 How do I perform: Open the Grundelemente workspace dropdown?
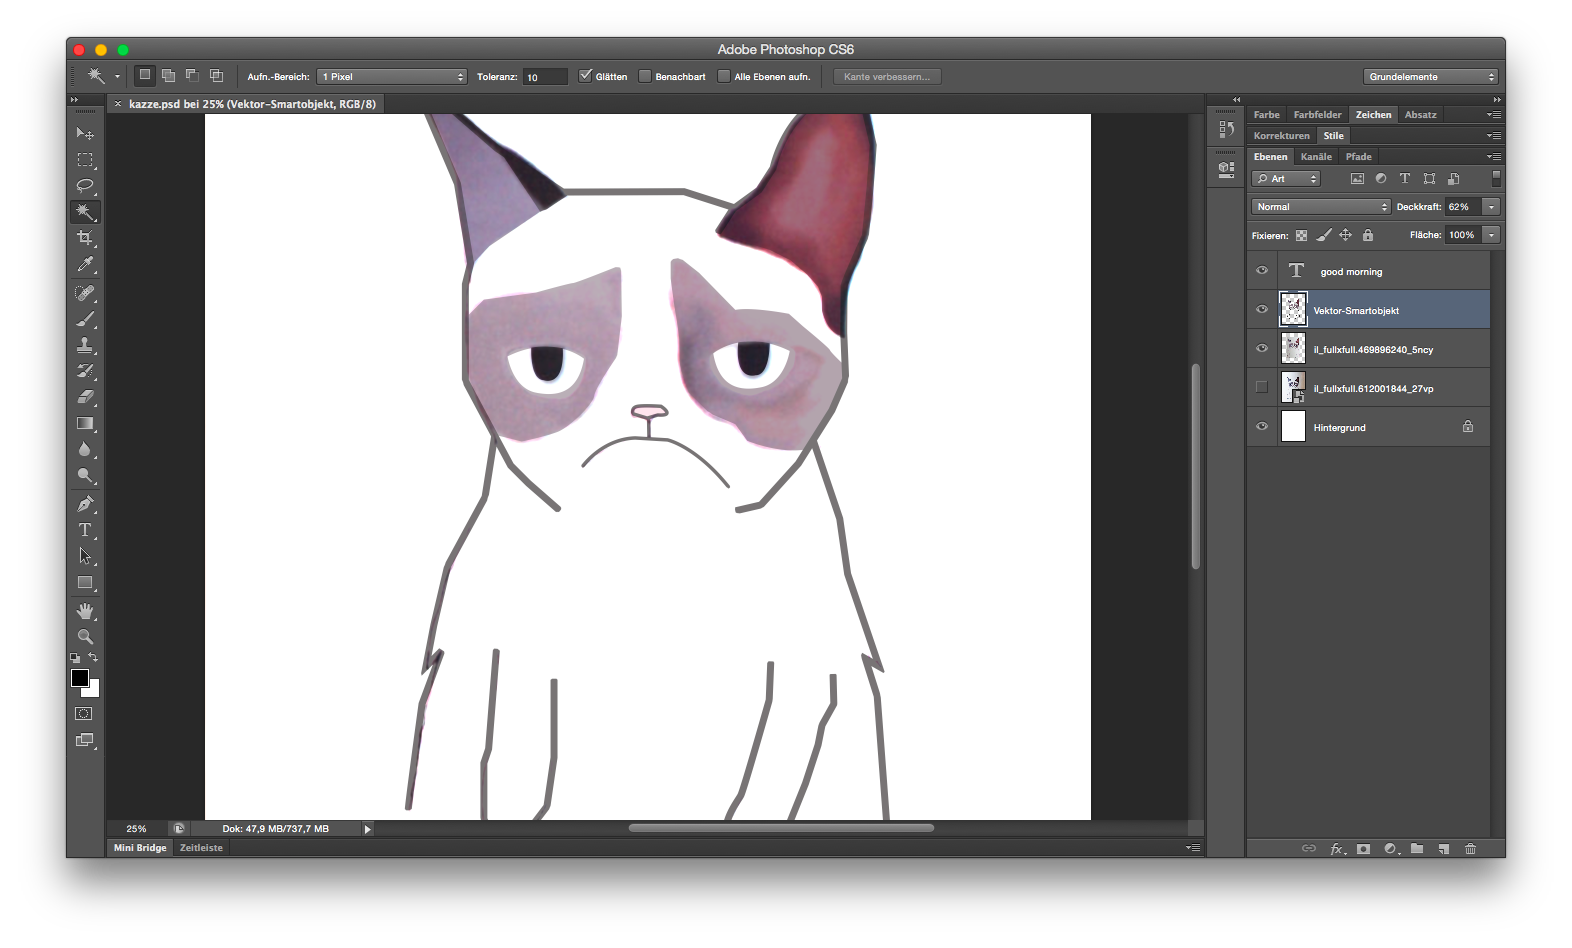coord(1430,77)
